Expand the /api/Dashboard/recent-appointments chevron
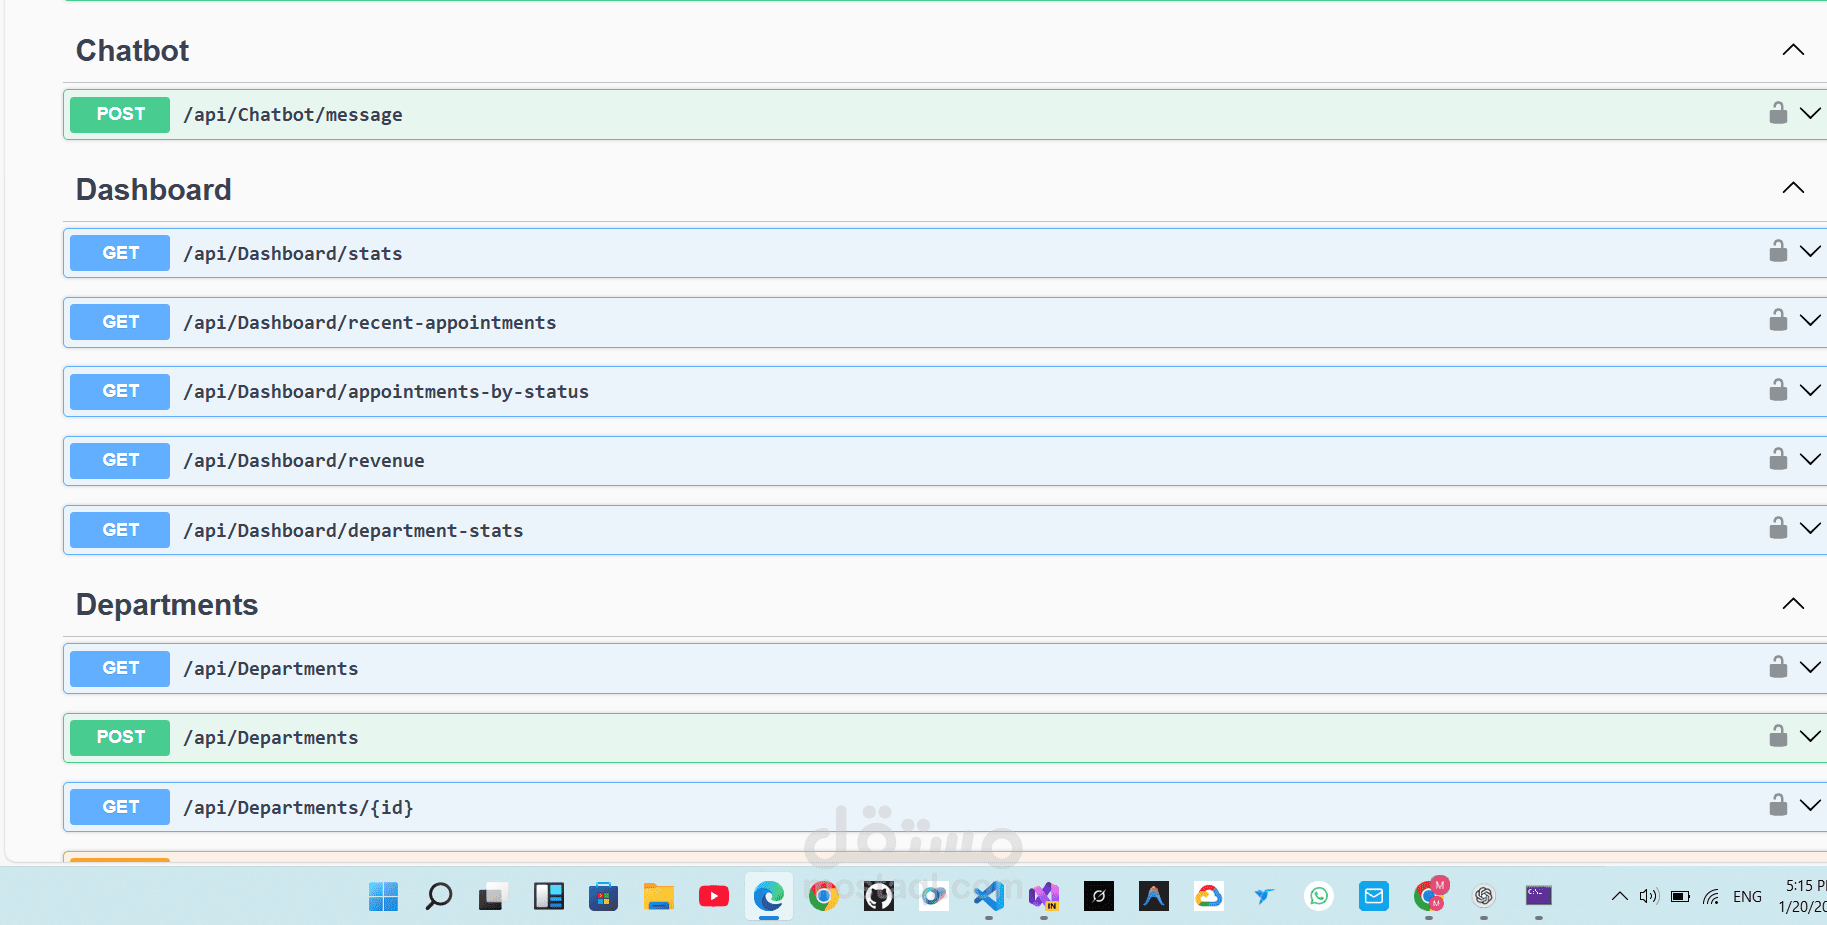This screenshot has width=1827, height=925. coord(1810,320)
